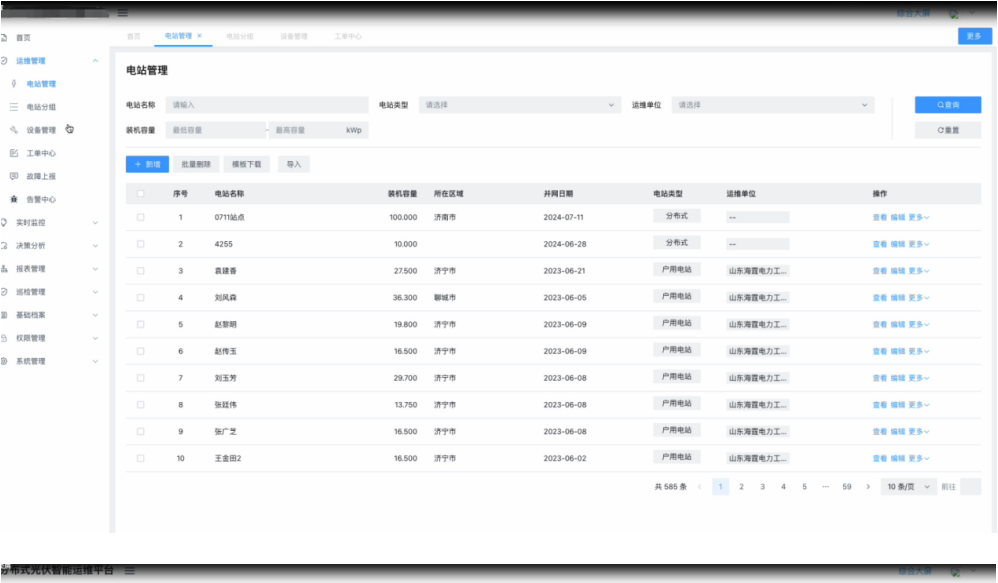Close the 电站管理 tab with its X

tap(199, 36)
